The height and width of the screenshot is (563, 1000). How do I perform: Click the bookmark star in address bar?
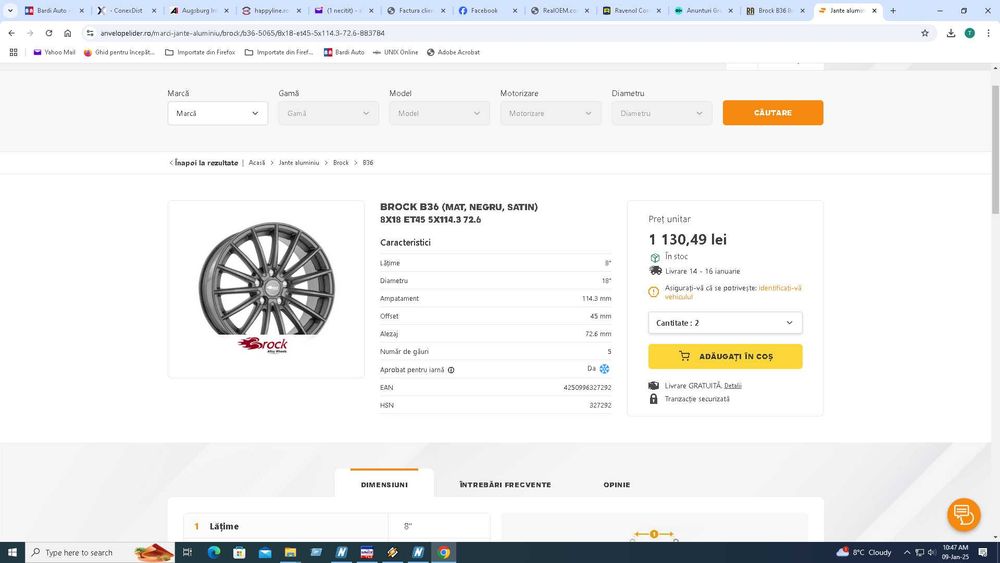(925, 33)
